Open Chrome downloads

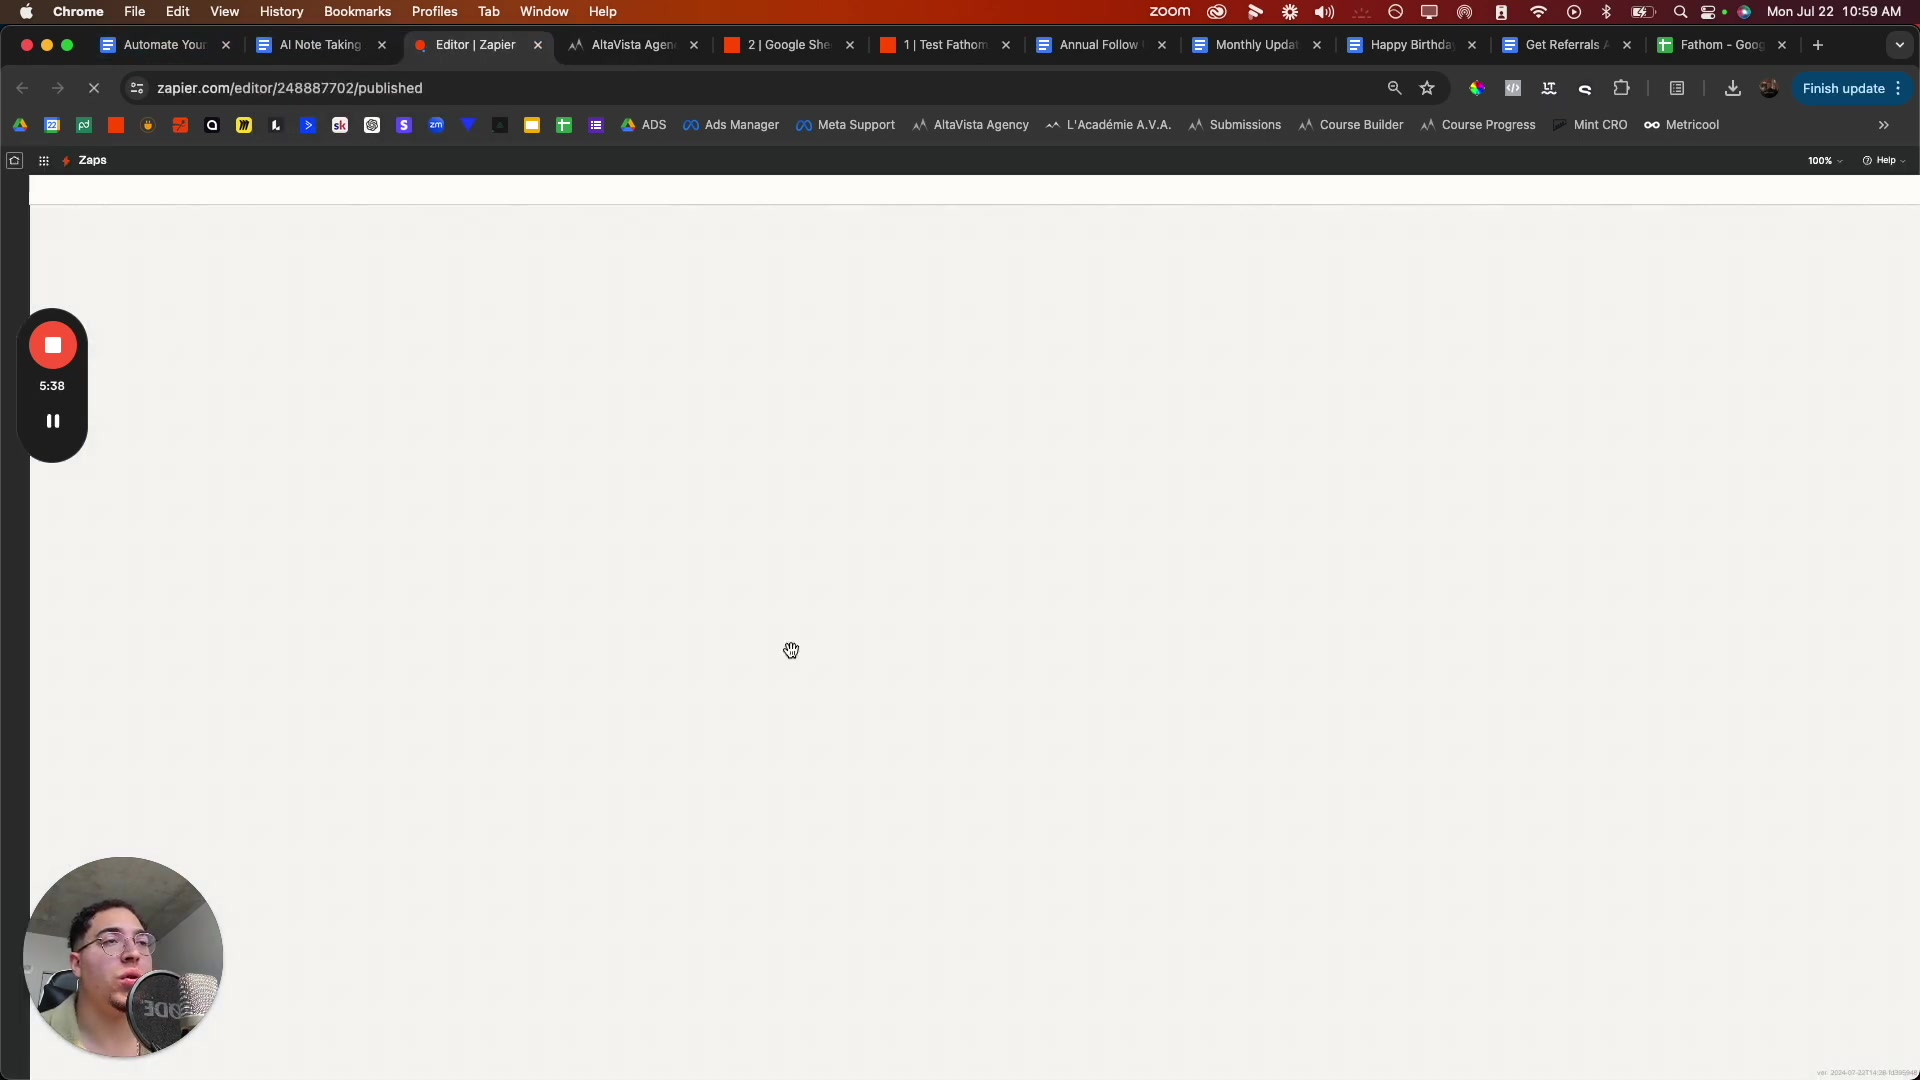1733,88
